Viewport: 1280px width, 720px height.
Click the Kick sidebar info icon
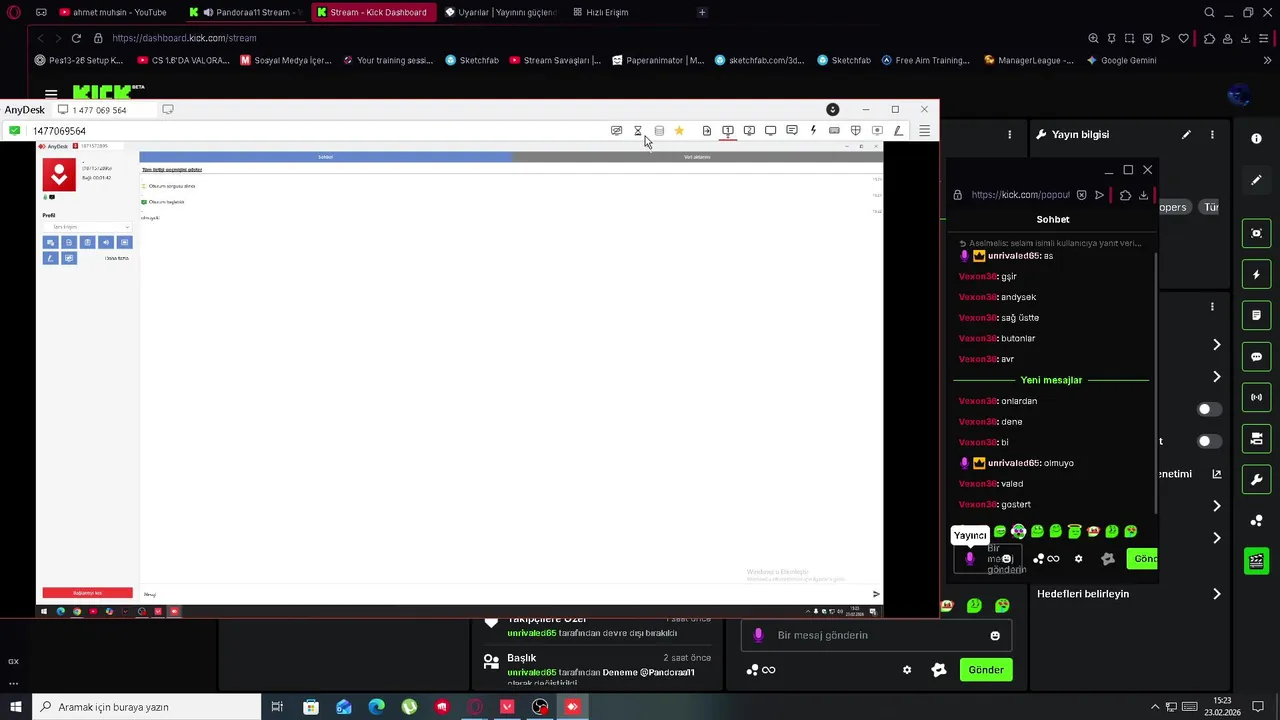tap(1257, 139)
